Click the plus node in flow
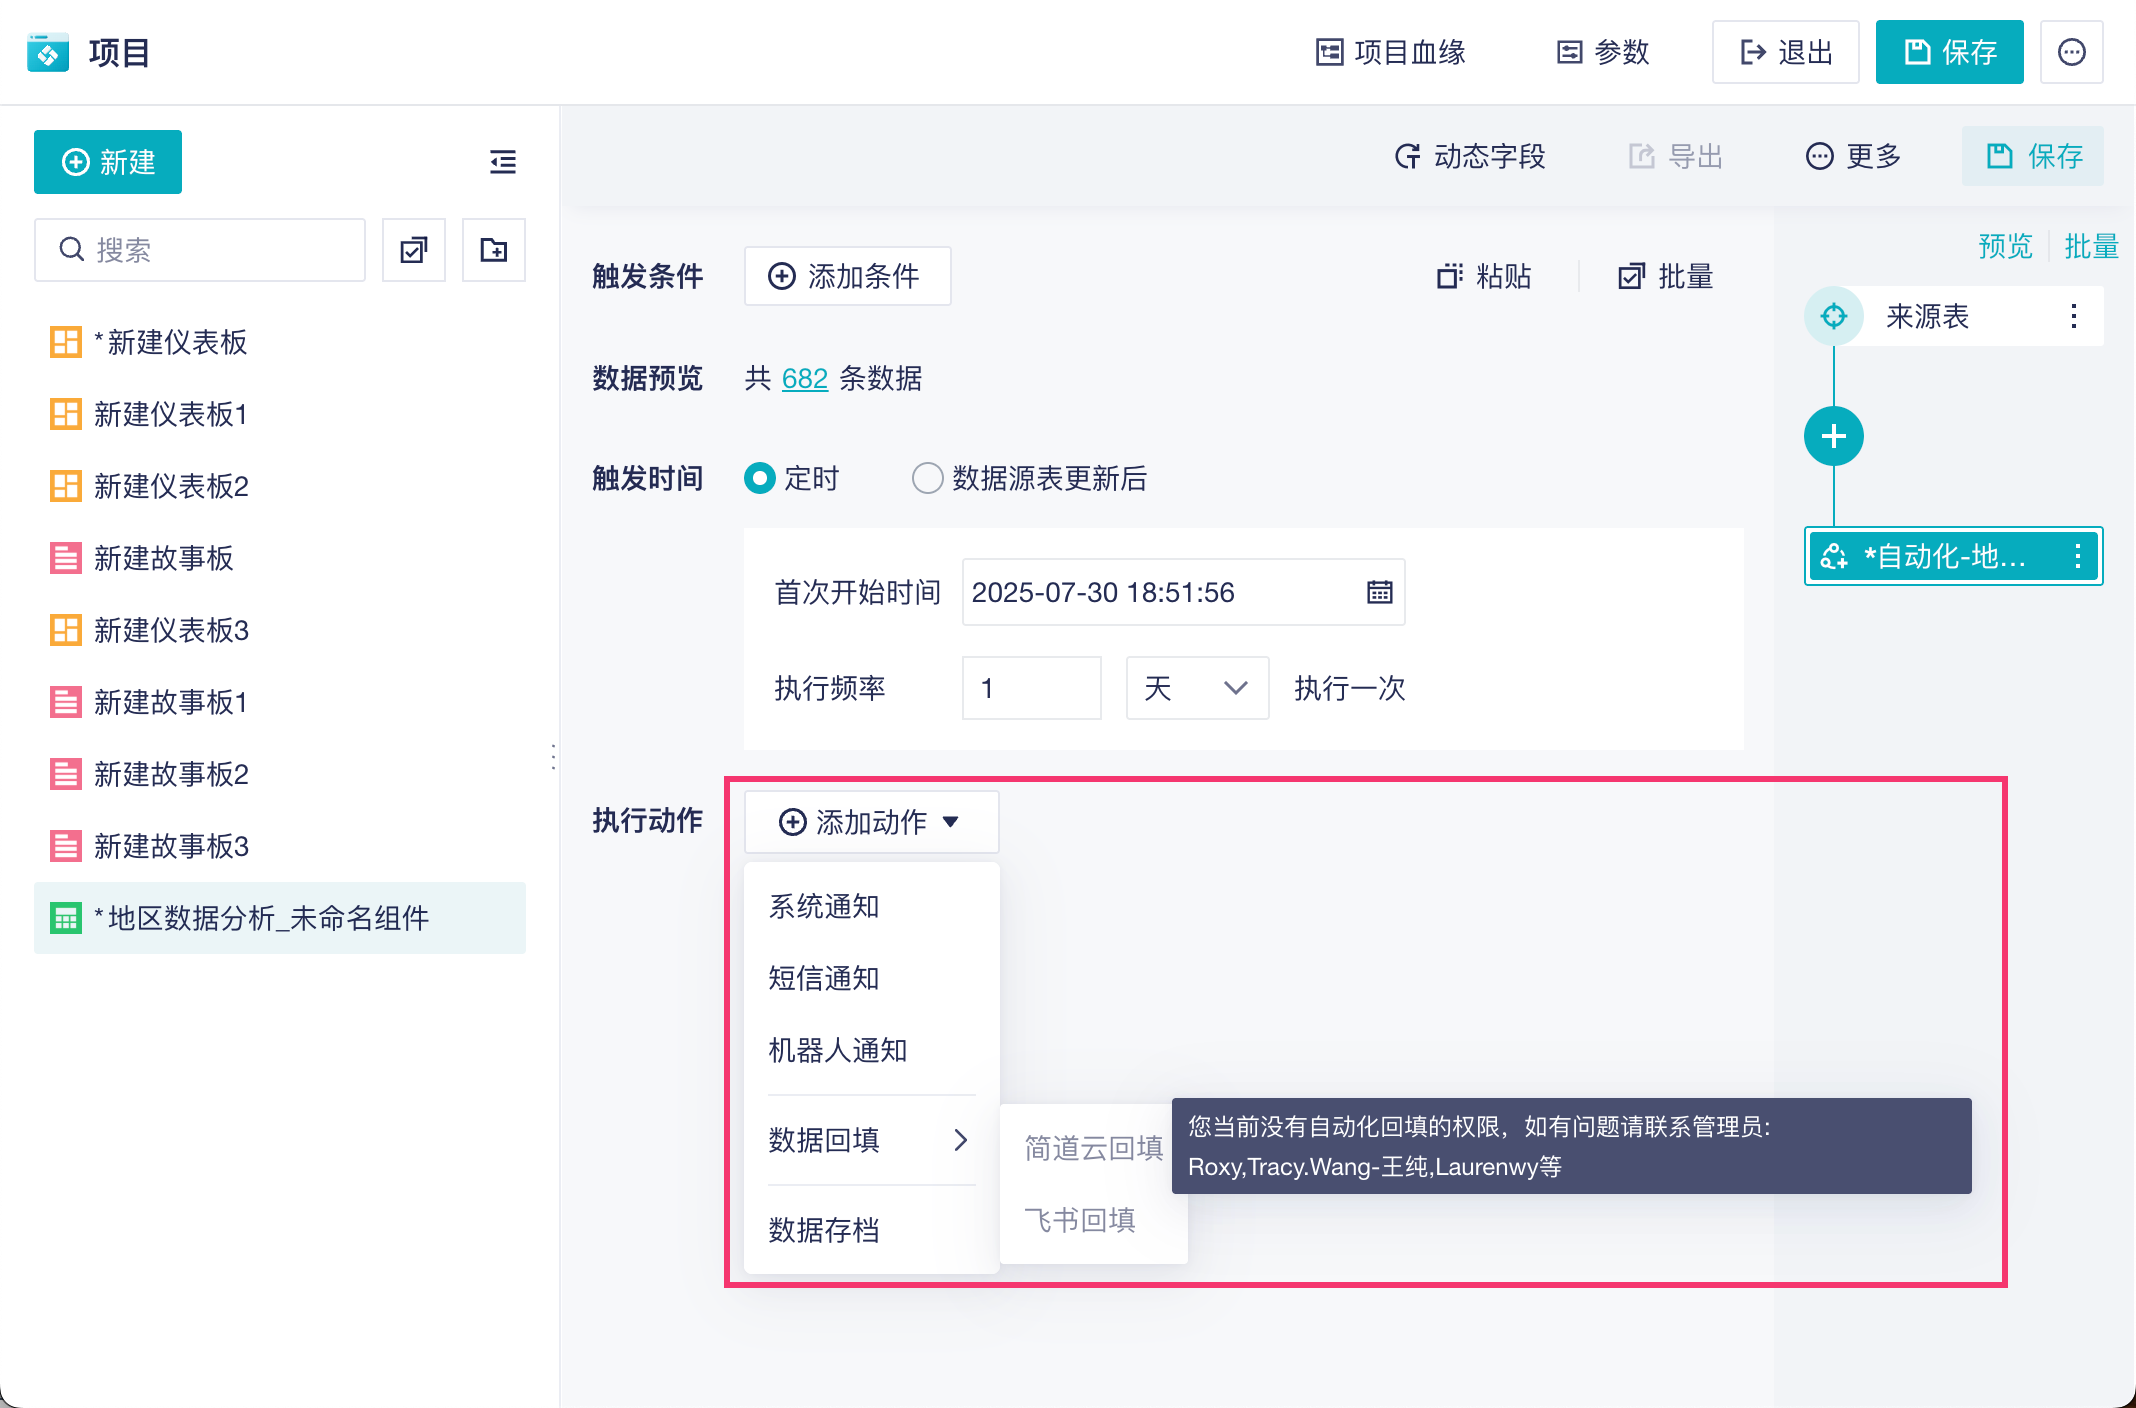The image size is (2136, 1408). pyautogui.click(x=1833, y=436)
